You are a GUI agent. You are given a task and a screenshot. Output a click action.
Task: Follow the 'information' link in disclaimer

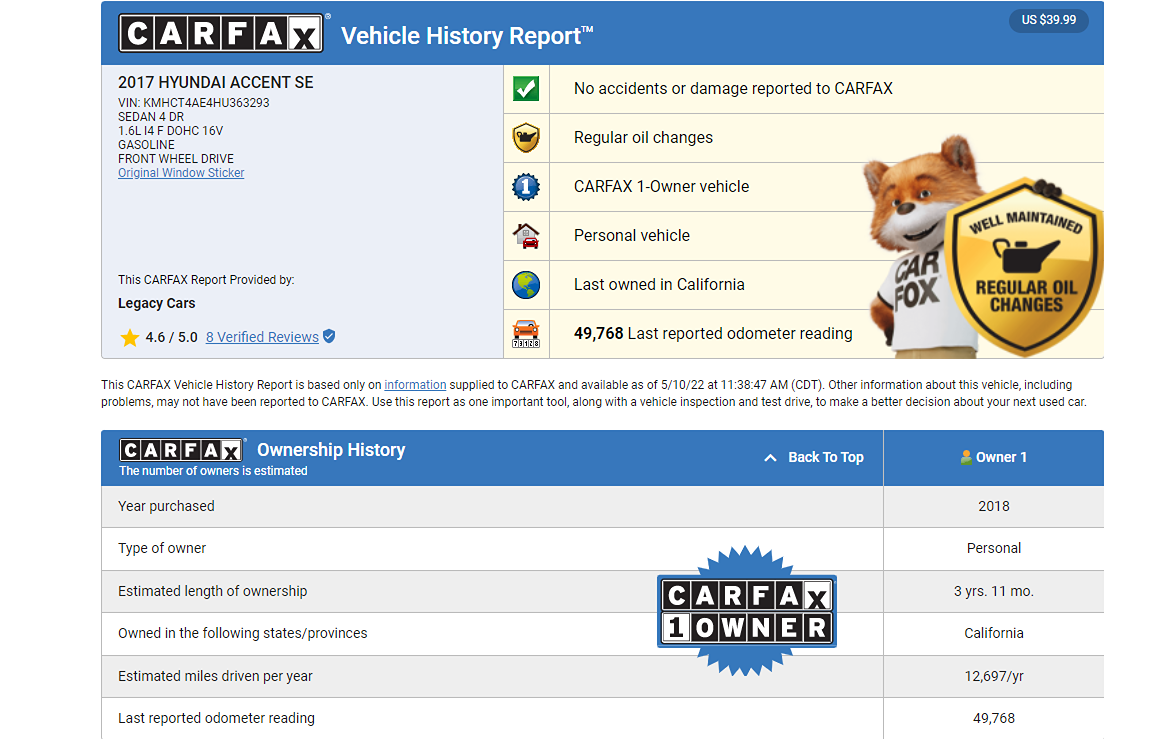pos(415,385)
